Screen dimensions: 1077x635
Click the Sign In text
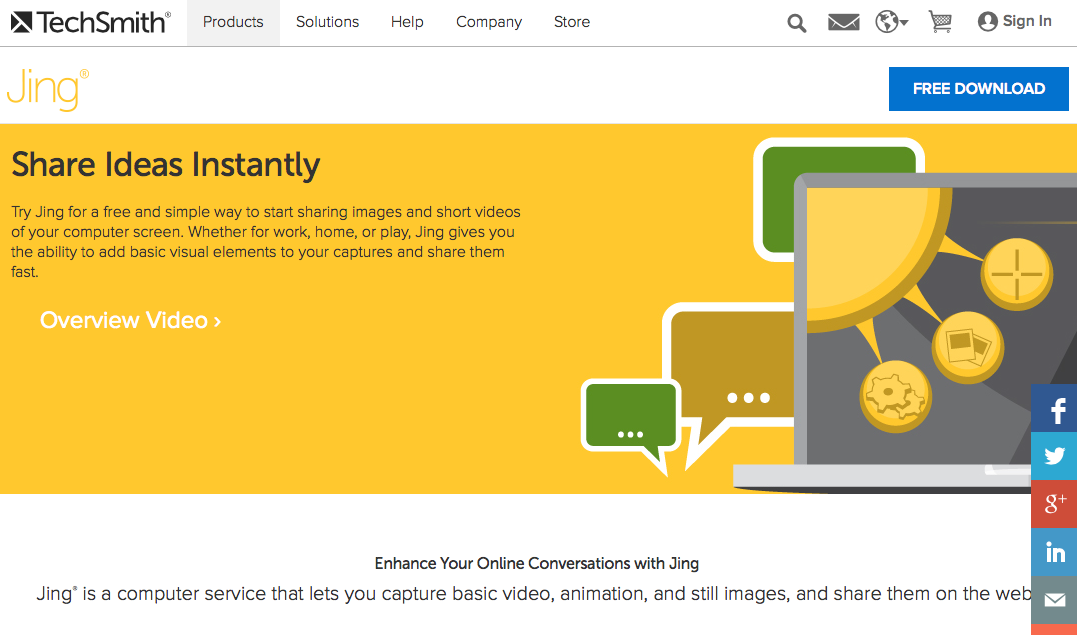tap(1027, 21)
